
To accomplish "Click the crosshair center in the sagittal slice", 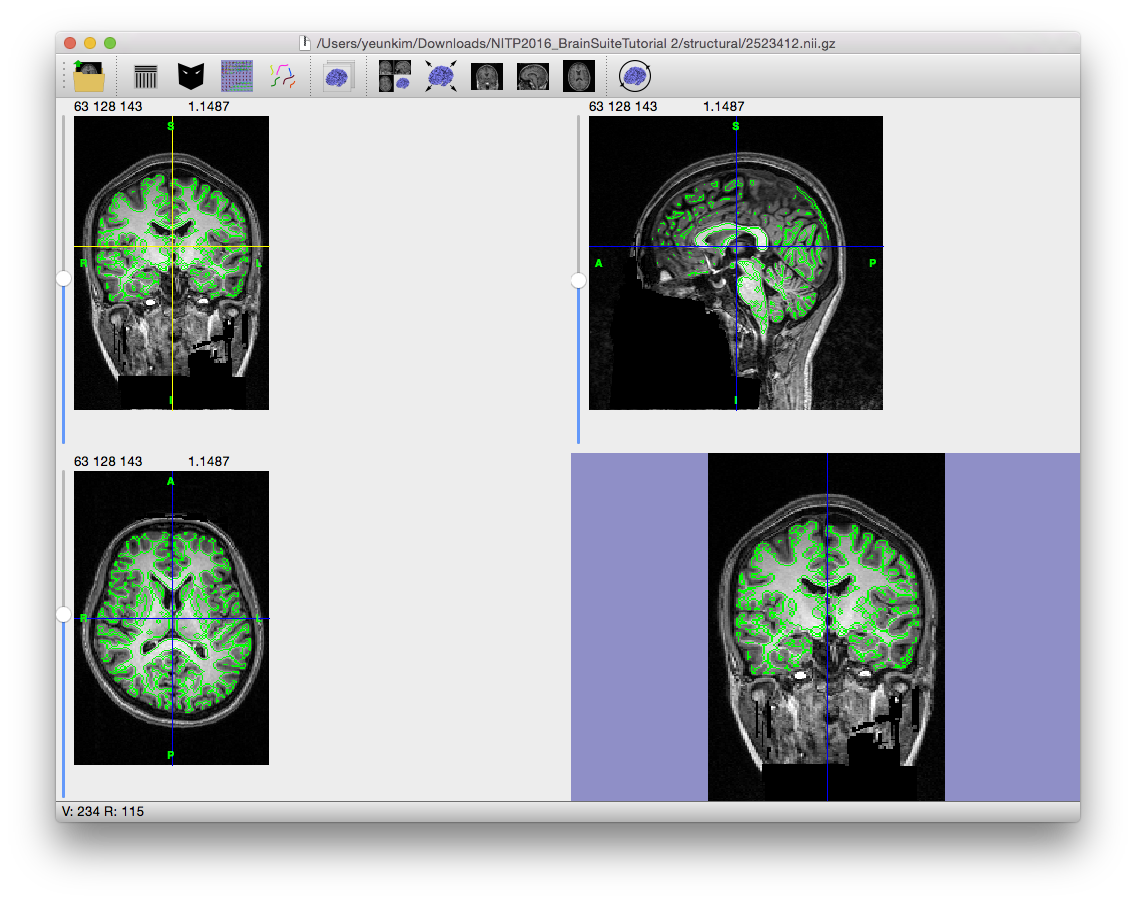I will [x=736, y=246].
